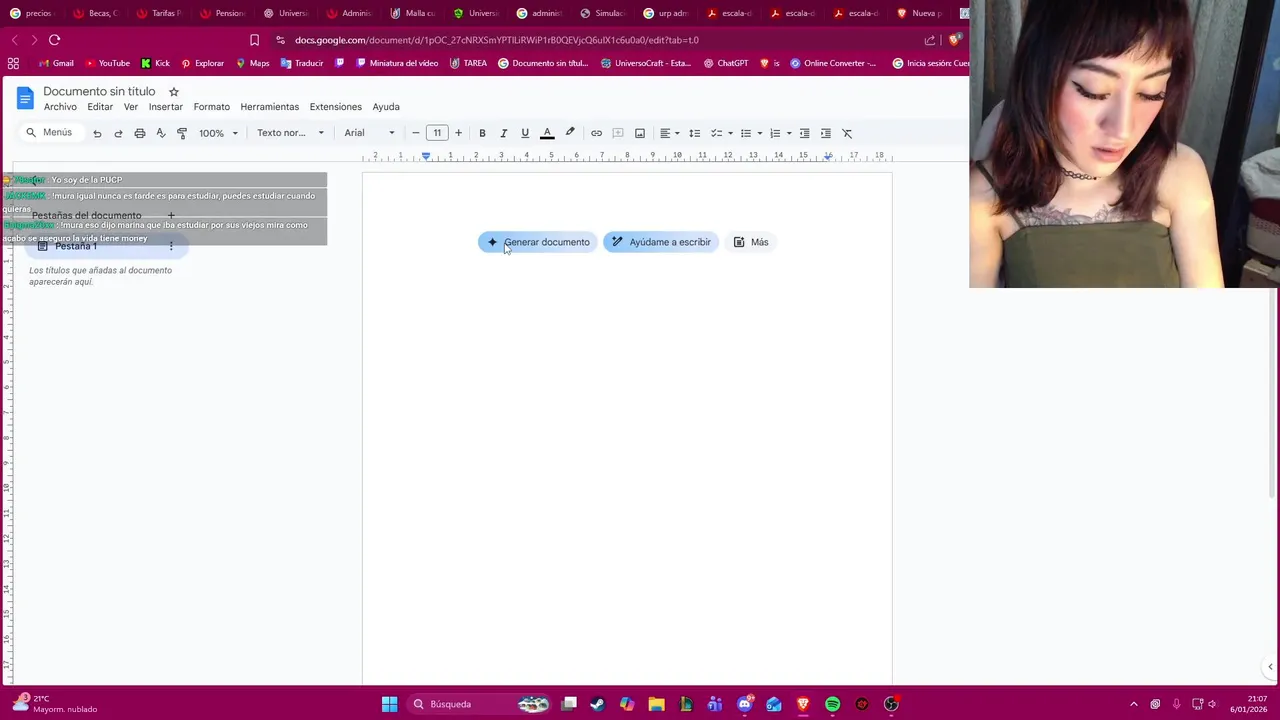This screenshot has height=720, width=1280.
Task: Insert an image using the picture icon
Action: (x=640, y=133)
